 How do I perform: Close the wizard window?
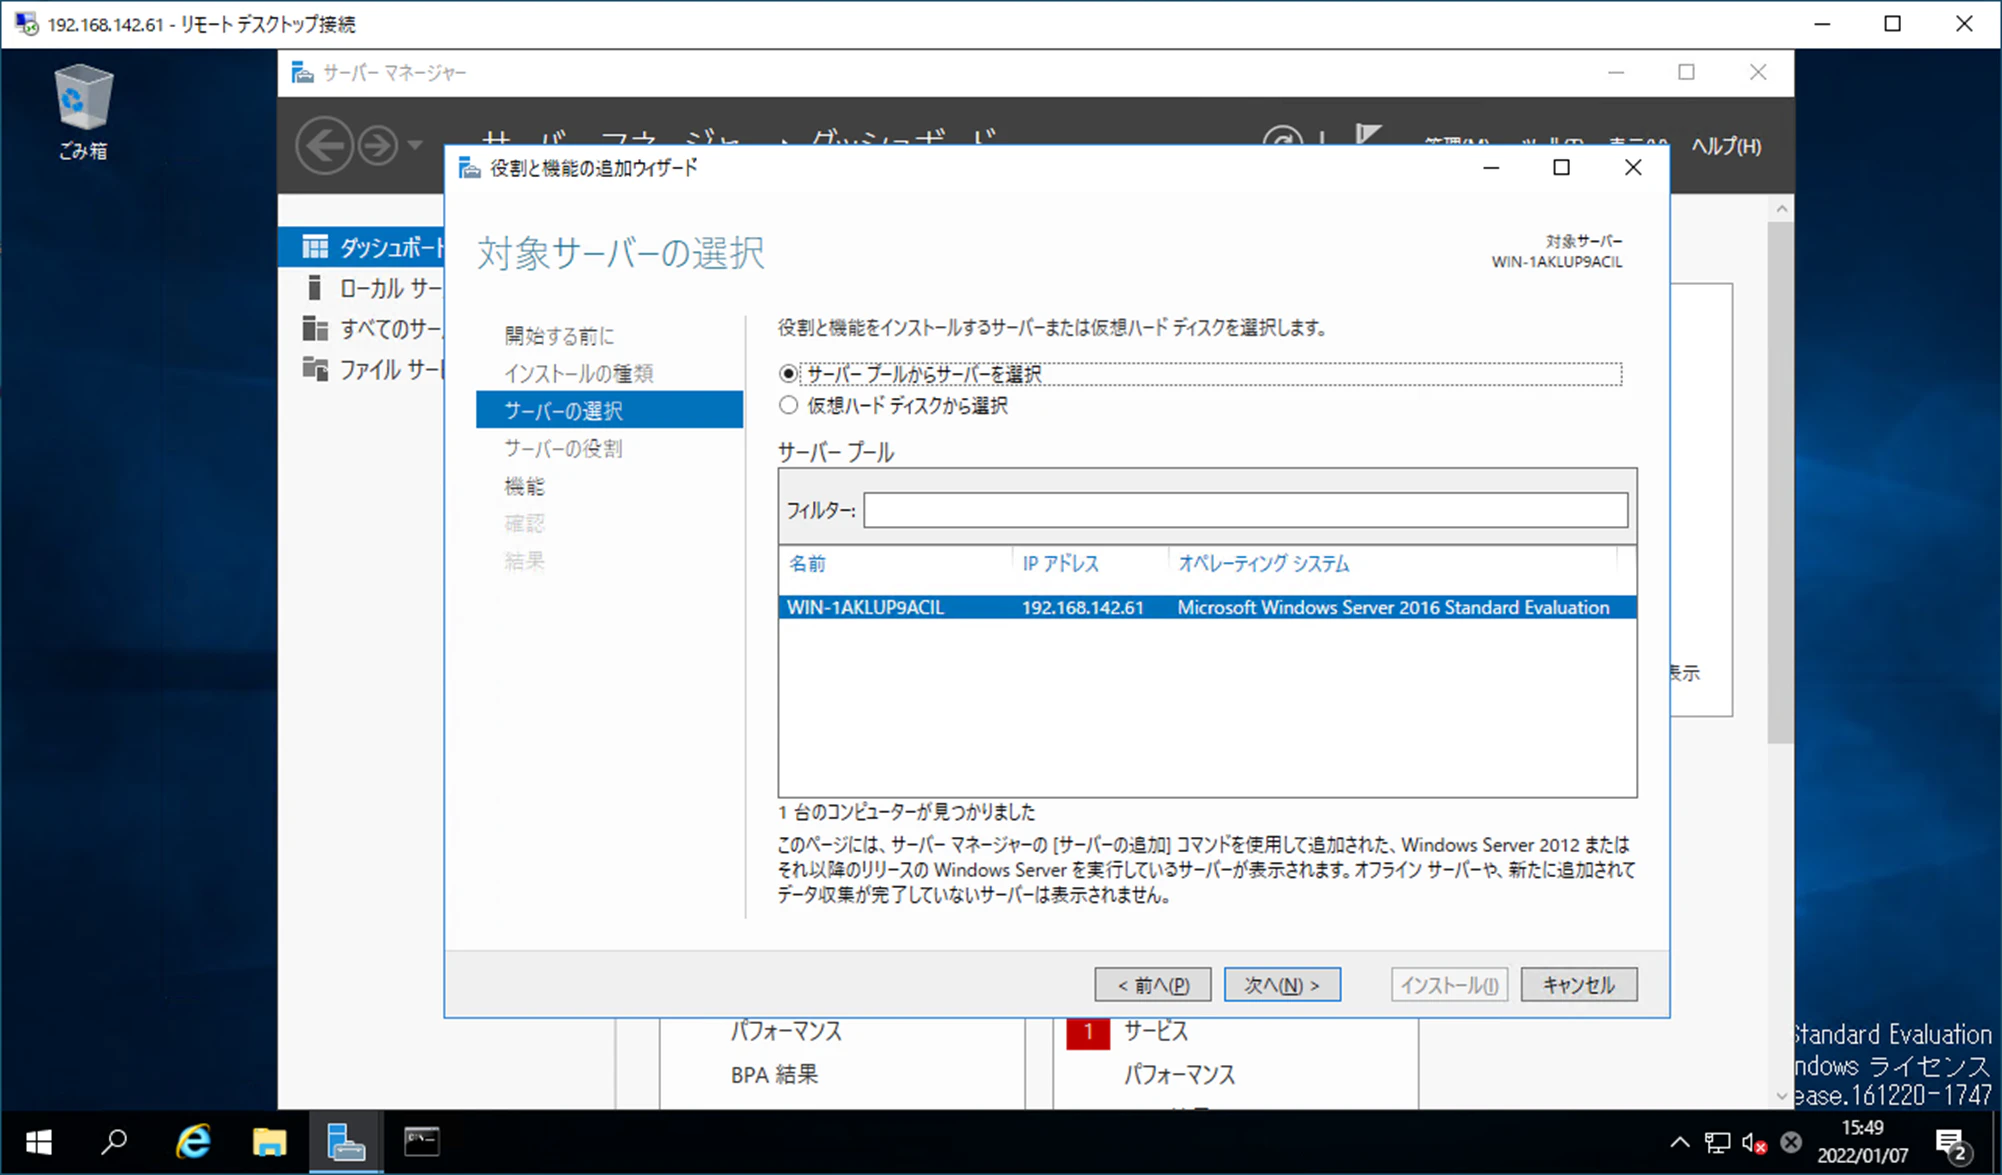(x=1633, y=168)
